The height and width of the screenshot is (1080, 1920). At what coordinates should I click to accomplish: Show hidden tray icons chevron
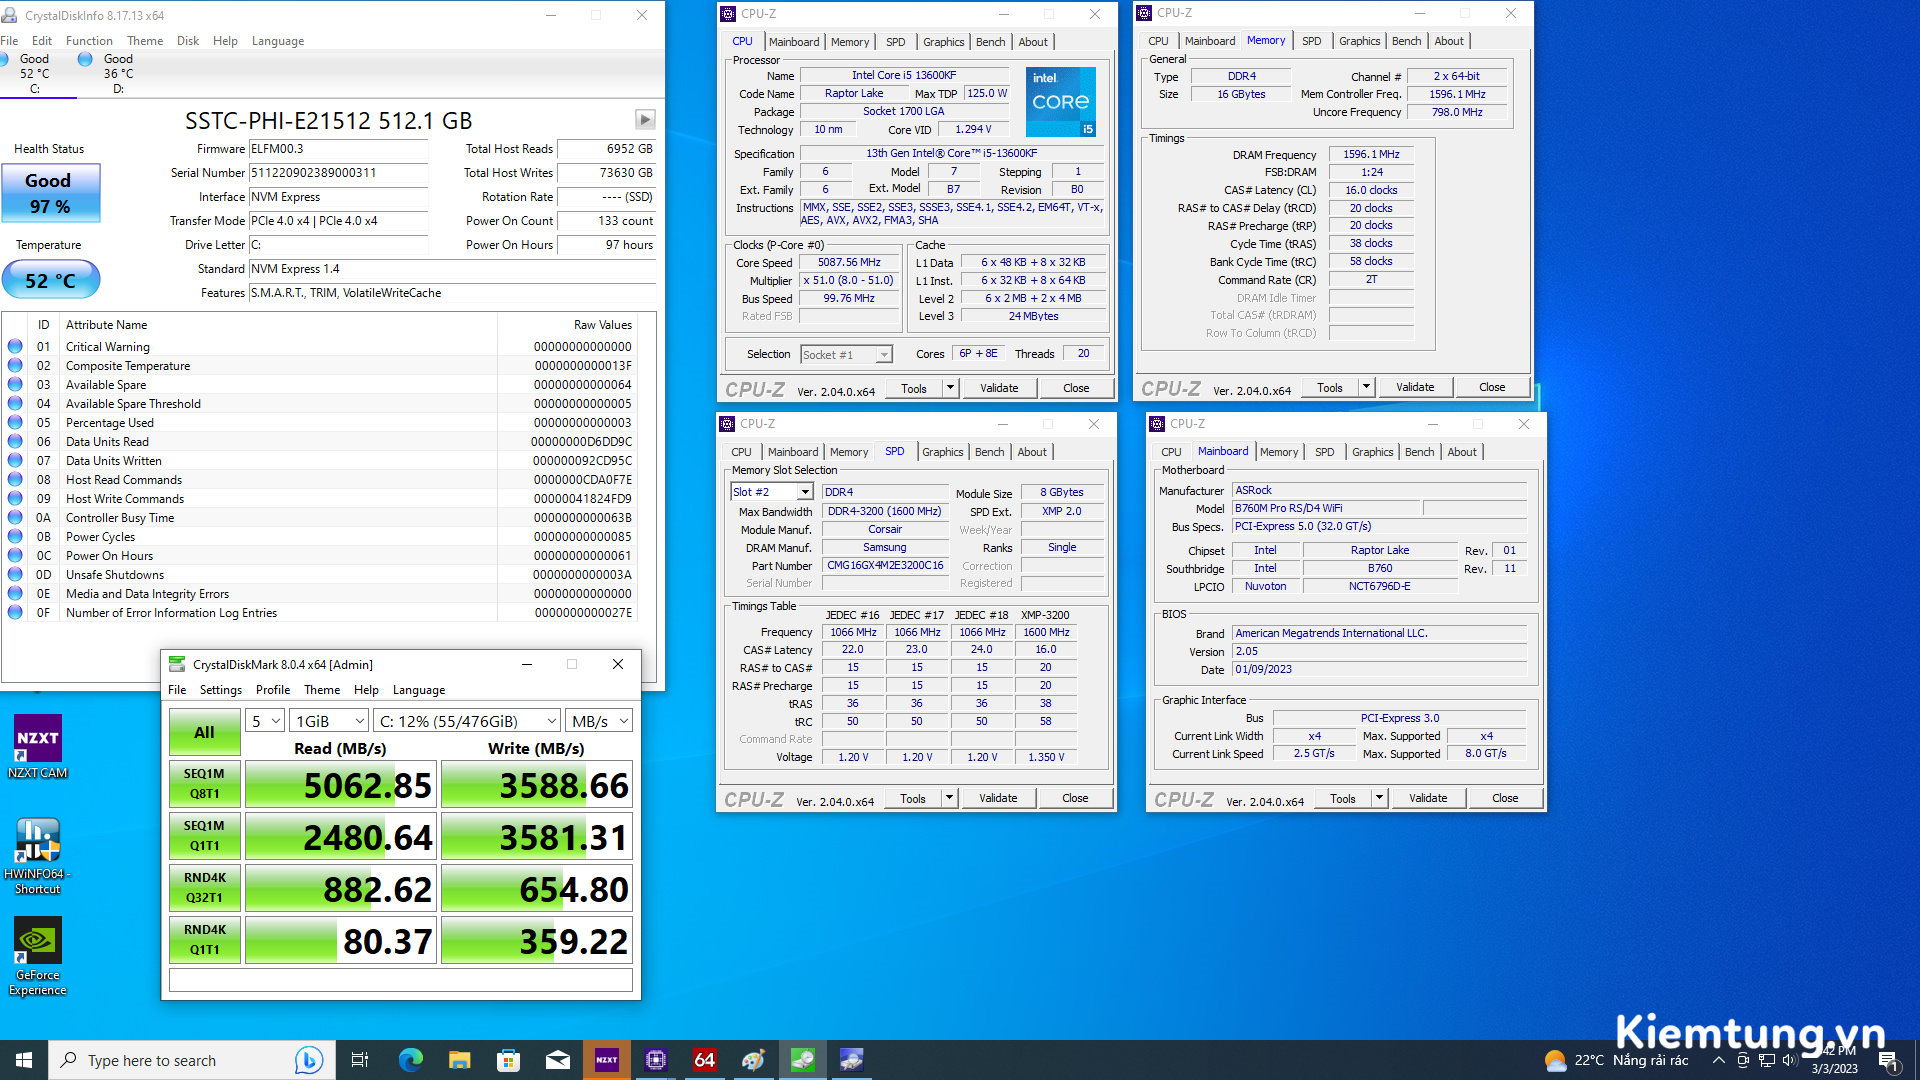pyautogui.click(x=1718, y=1060)
